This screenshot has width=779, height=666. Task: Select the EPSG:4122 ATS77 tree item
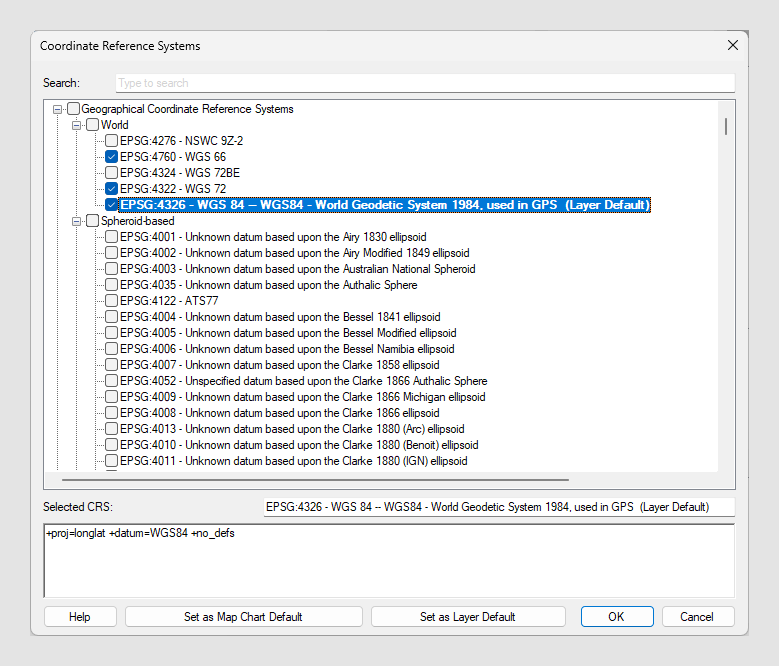[x=169, y=301]
